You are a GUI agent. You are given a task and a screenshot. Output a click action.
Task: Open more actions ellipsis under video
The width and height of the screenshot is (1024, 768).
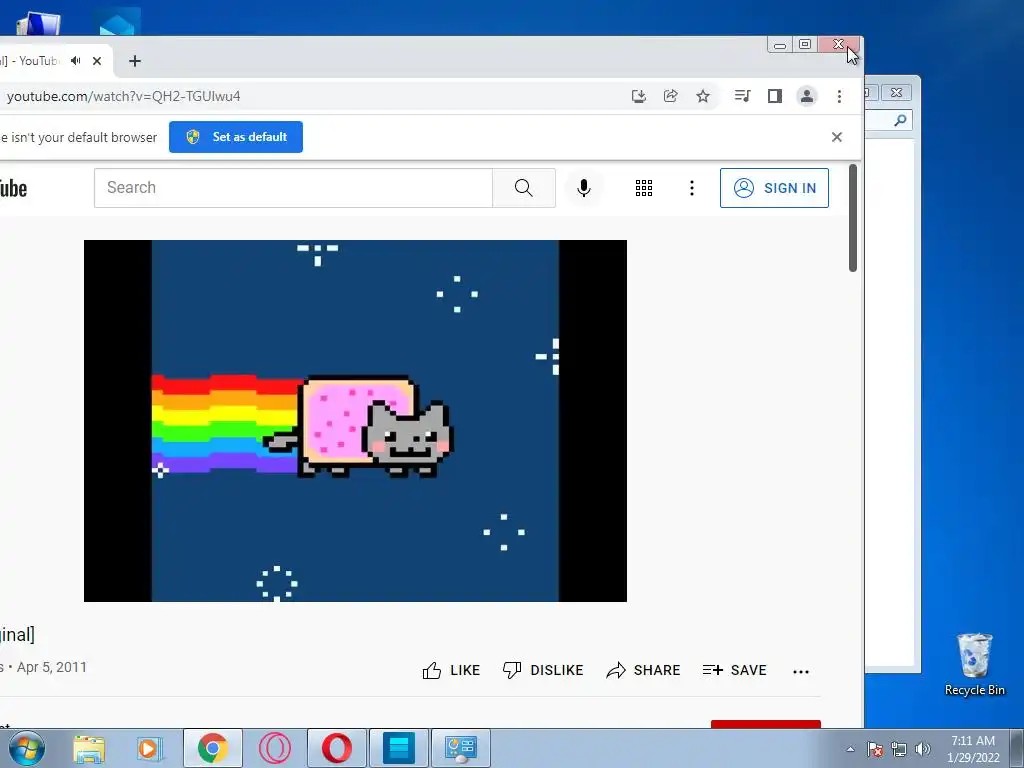(801, 671)
